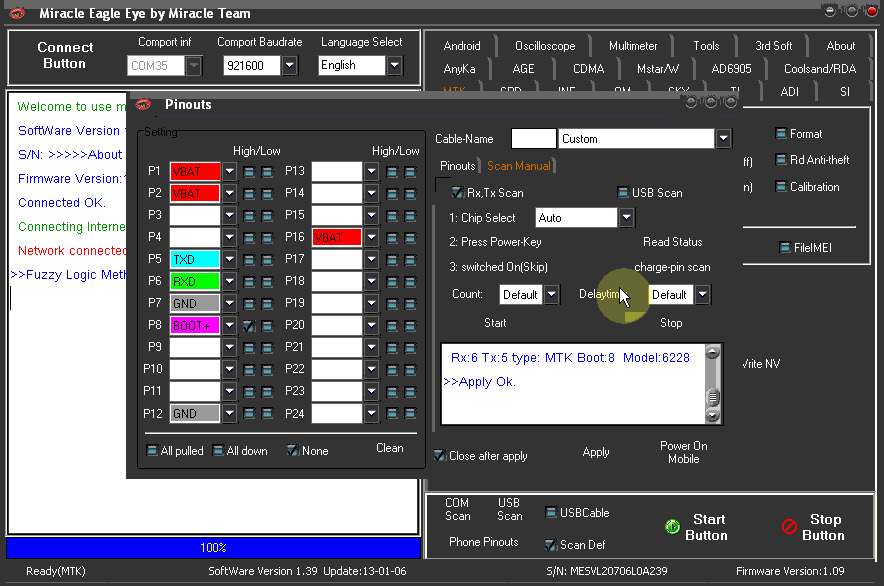
Task: Expand the Cable-Name Custom dropdown
Action: pos(723,139)
